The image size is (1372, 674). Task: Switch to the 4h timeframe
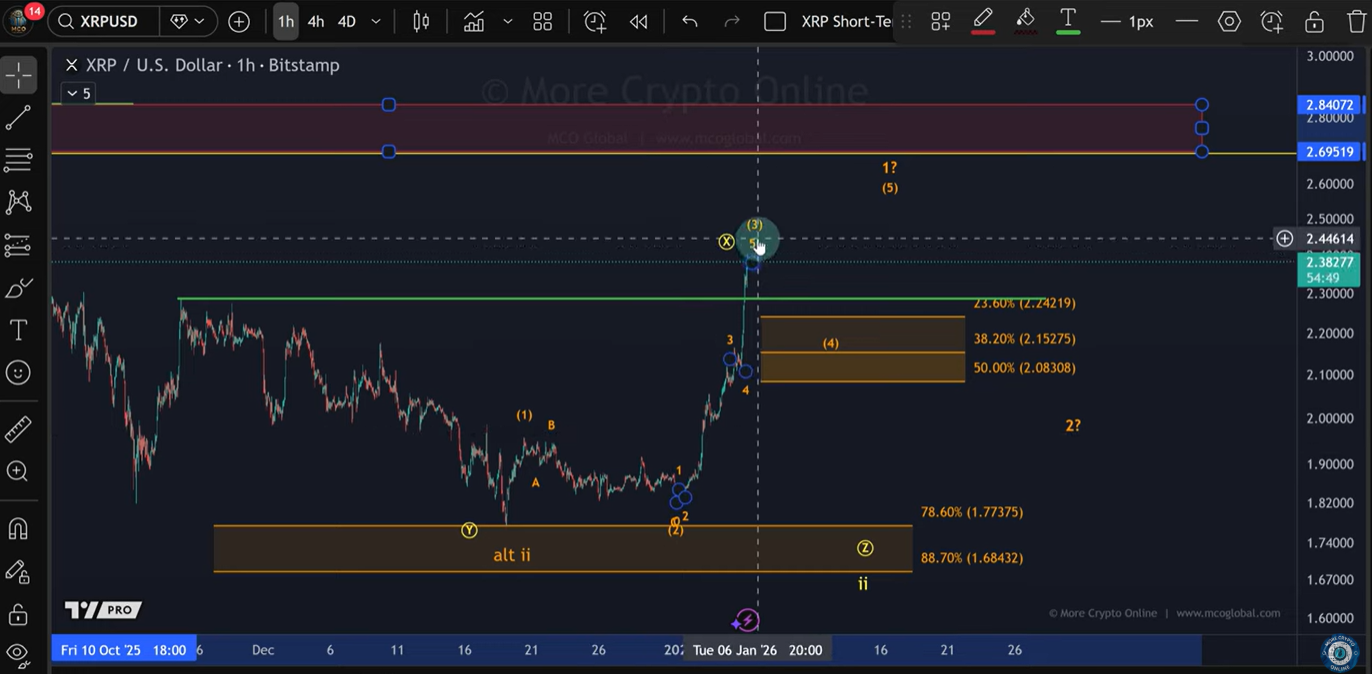pyautogui.click(x=315, y=20)
